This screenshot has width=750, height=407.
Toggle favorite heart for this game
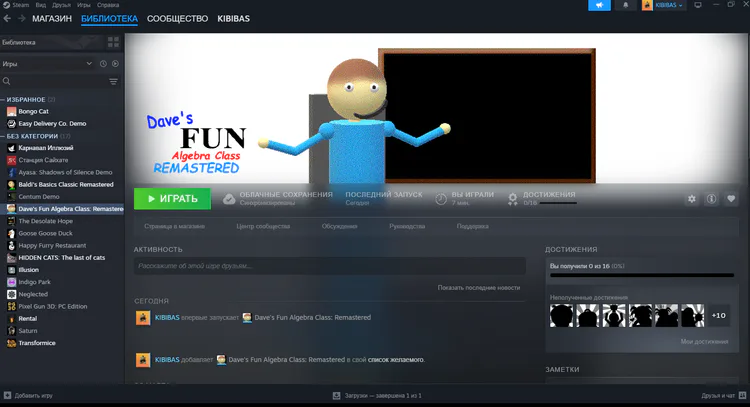click(x=731, y=198)
